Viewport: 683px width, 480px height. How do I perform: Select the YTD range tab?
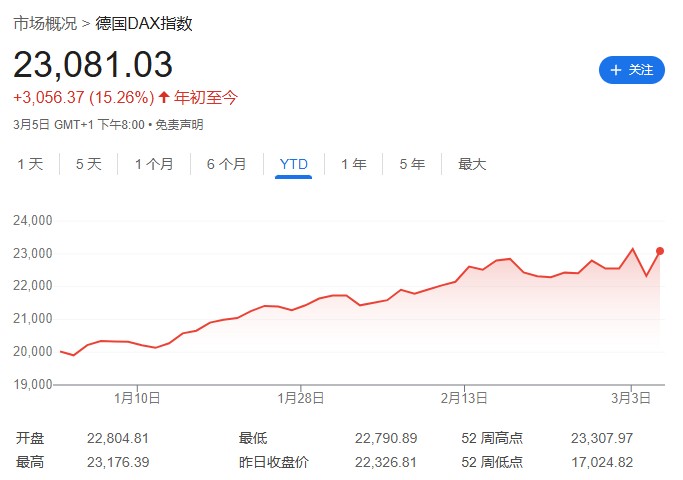294,164
